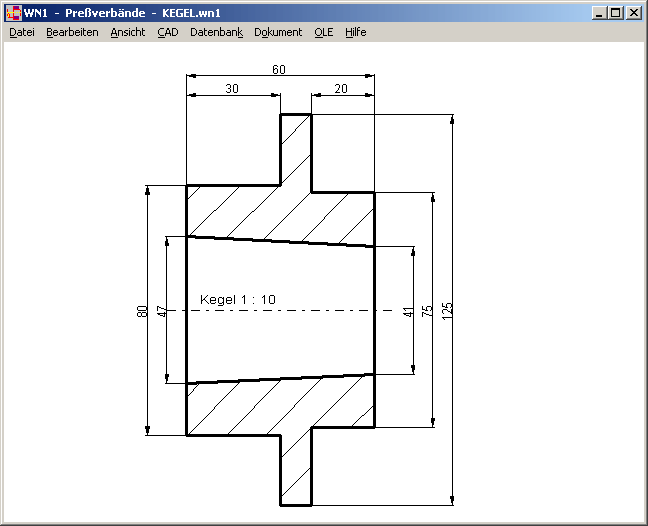Select the top dimension value 60
Viewport: 648px width, 526px height.
pyautogui.click(x=279, y=70)
